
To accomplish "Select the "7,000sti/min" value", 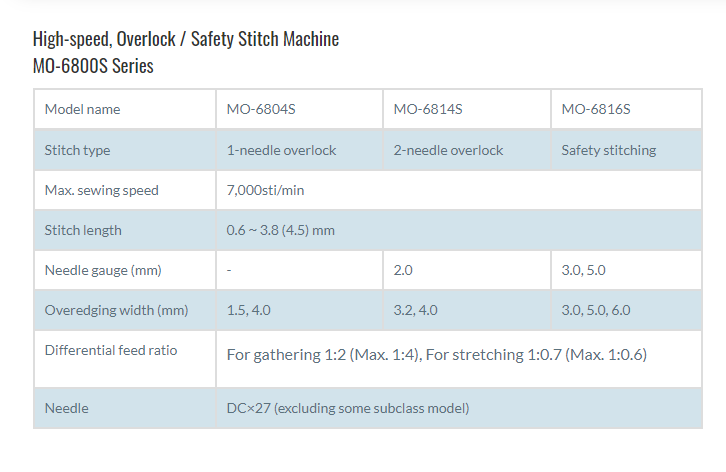I will point(267,190).
